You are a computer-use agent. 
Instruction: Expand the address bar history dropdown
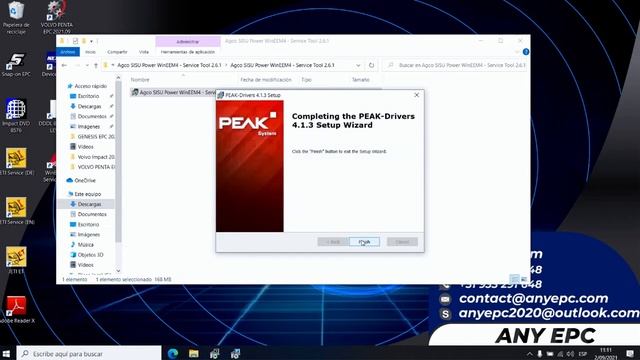pyautogui.click(x=358, y=65)
